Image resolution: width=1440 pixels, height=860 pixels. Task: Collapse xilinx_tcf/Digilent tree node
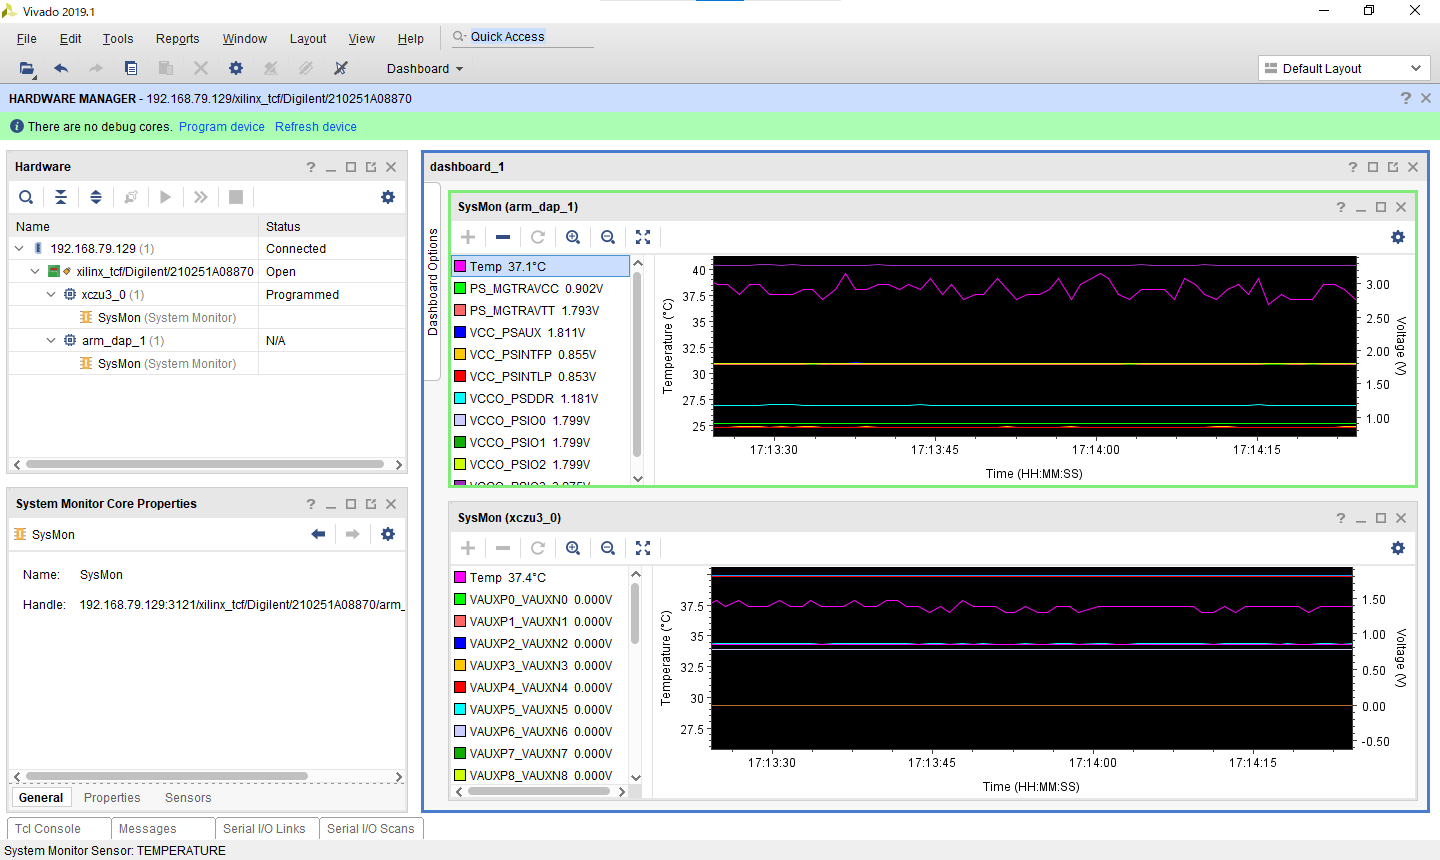(x=35, y=271)
